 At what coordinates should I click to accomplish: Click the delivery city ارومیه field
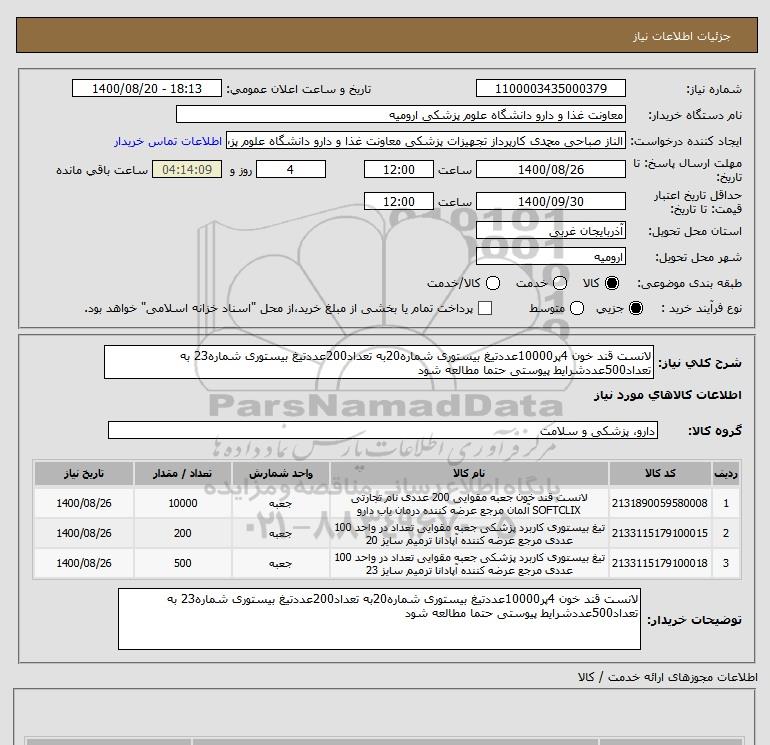coord(550,257)
